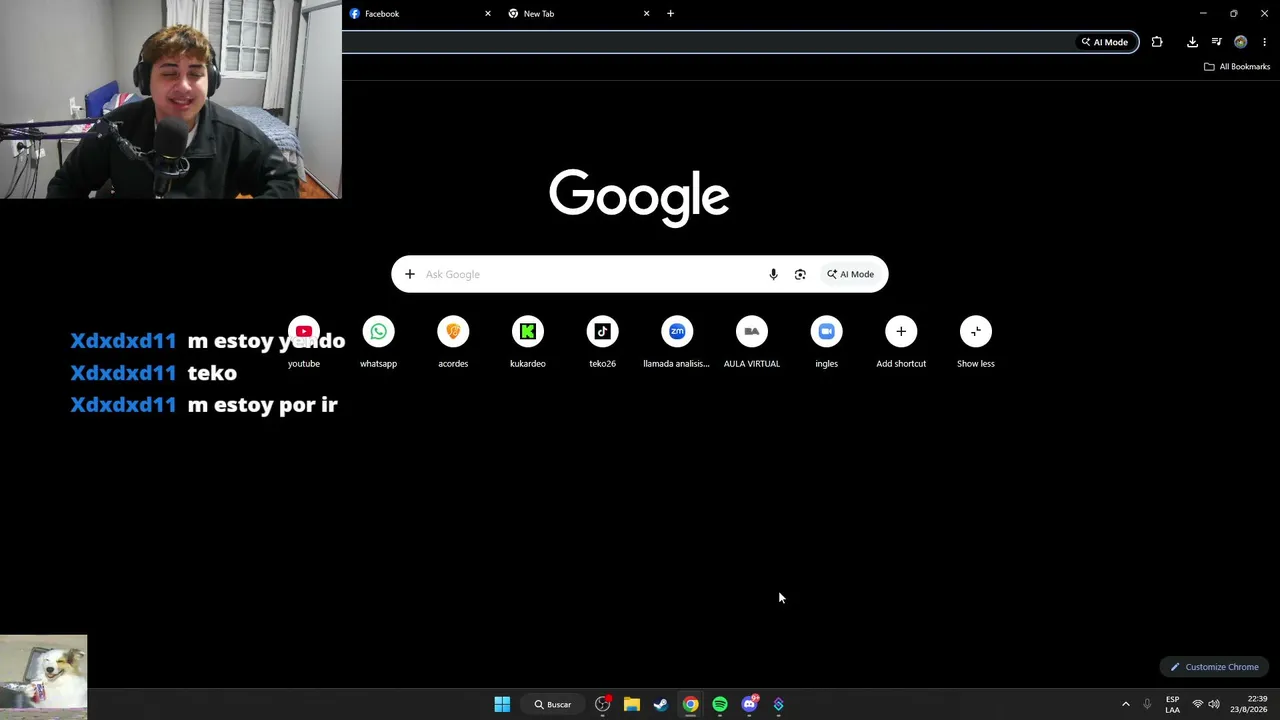This screenshot has width=1280, height=720.
Task: Click the Add shortcut button
Action: [901, 342]
